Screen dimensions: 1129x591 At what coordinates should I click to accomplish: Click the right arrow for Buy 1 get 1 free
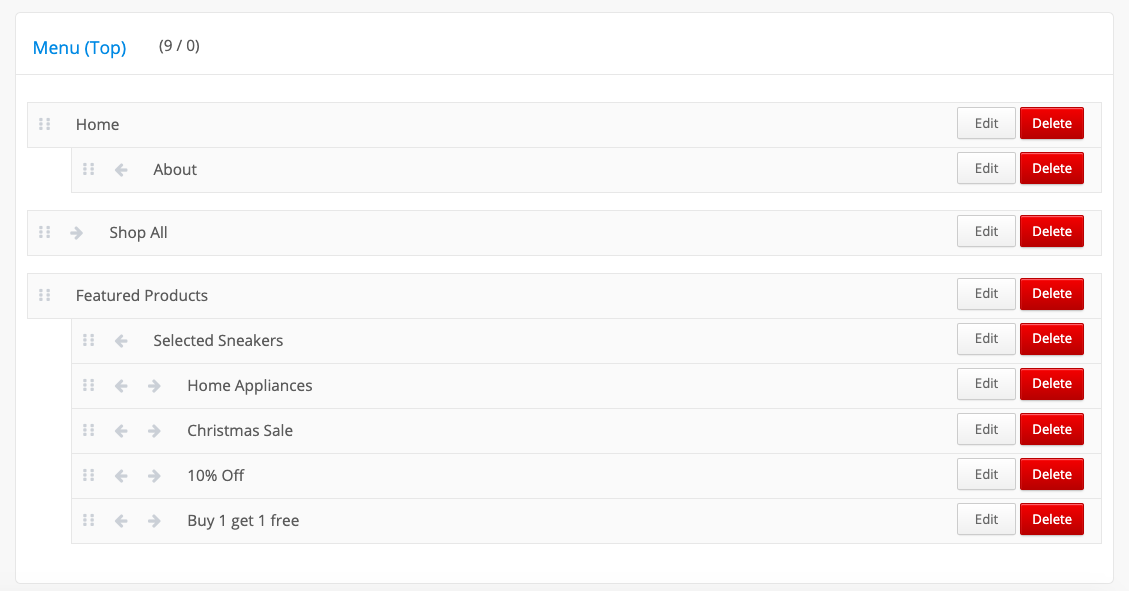154,521
